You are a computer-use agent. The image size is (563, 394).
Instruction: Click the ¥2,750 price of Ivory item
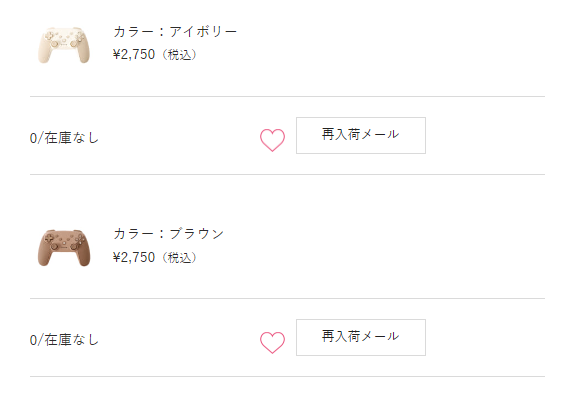pos(134,55)
